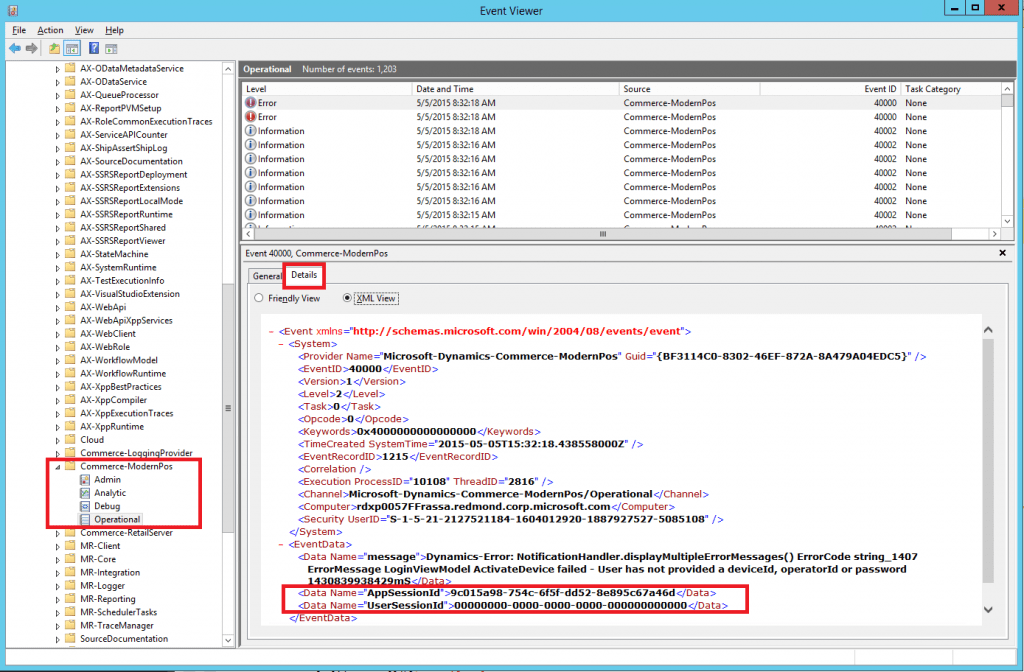The image size is (1024, 672).
Task: Open the View menu
Action: (x=84, y=30)
